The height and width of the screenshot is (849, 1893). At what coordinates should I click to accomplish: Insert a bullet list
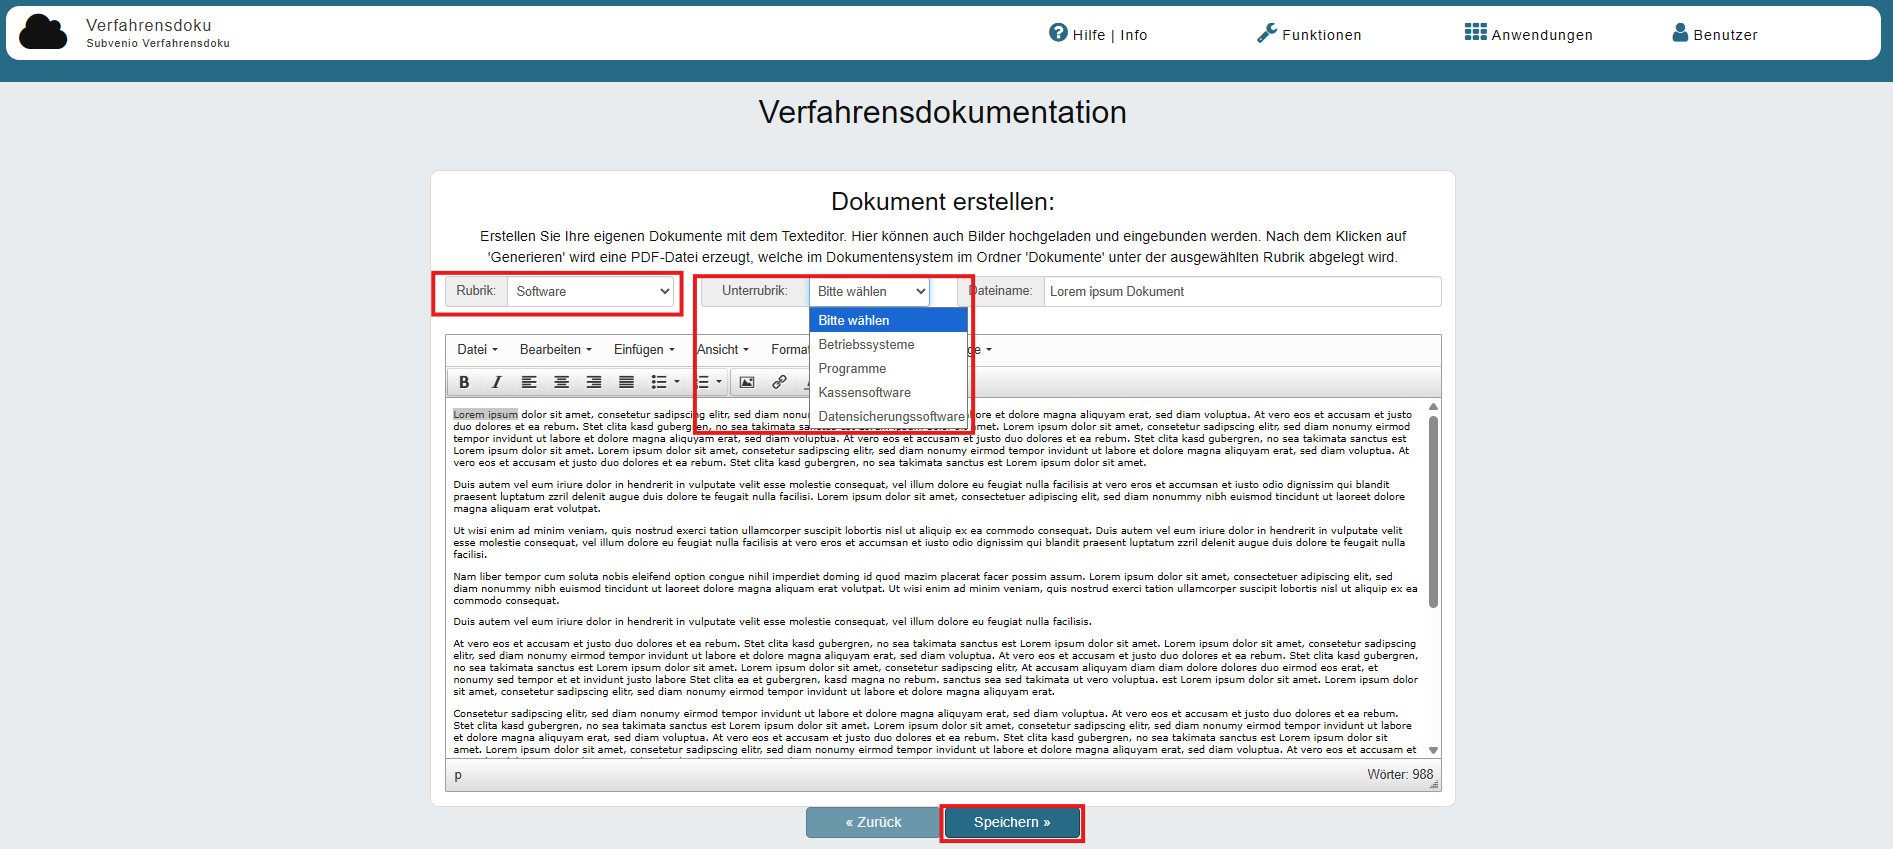click(659, 382)
